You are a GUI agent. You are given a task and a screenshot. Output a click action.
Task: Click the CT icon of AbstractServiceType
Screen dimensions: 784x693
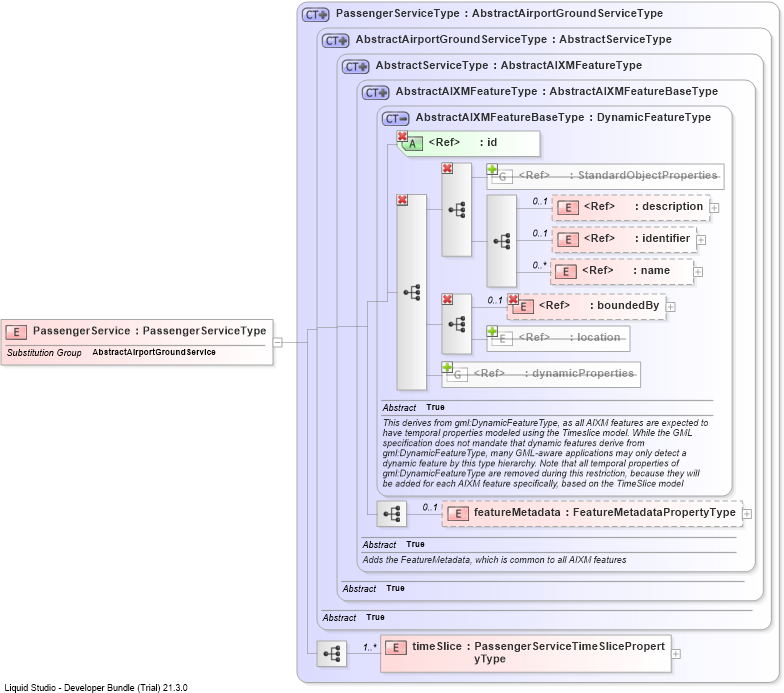pyautogui.click(x=356, y=66)
